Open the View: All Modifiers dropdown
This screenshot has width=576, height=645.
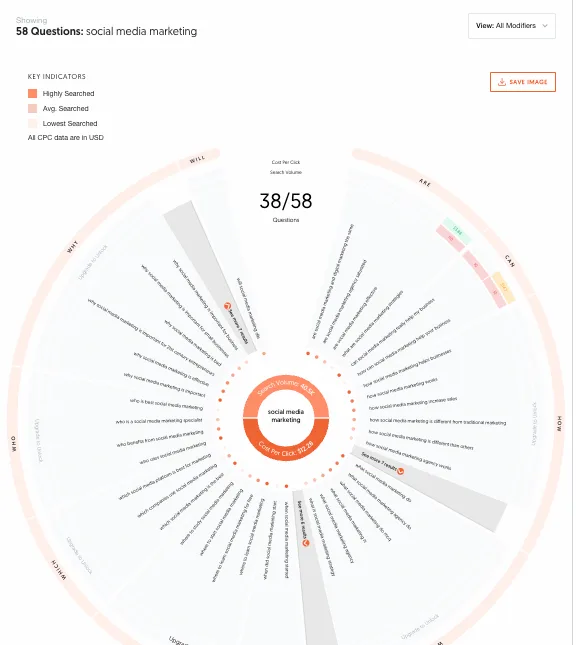(x=511, y=26)
